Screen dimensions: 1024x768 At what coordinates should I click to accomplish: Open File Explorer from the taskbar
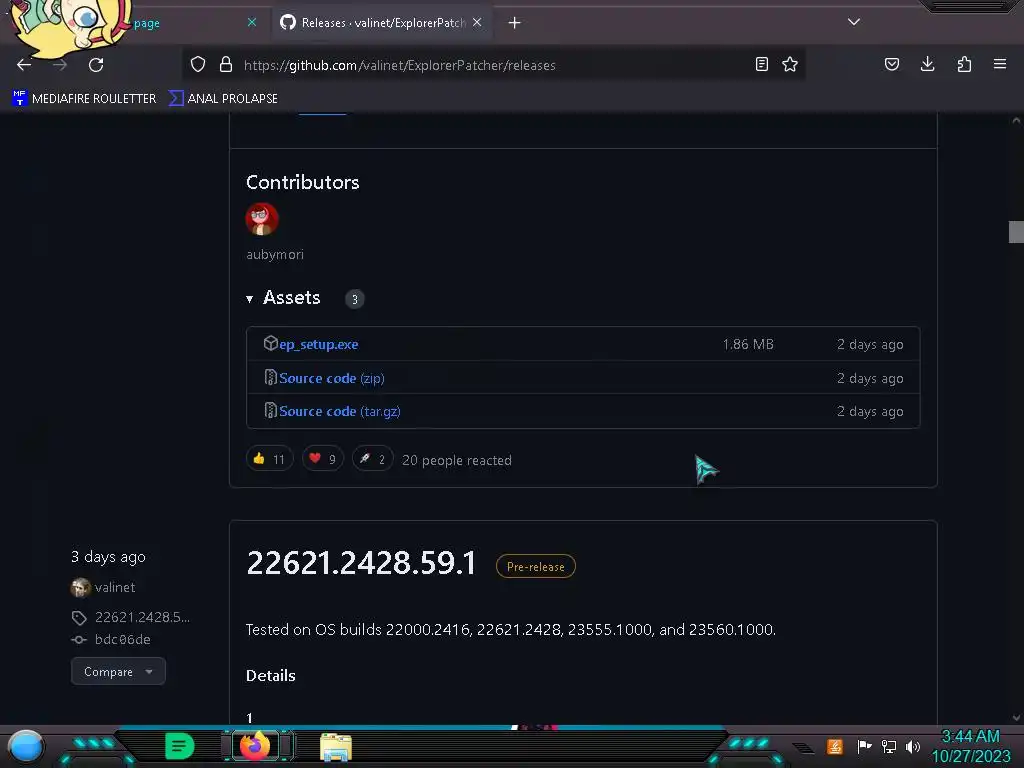click(336, 746)
